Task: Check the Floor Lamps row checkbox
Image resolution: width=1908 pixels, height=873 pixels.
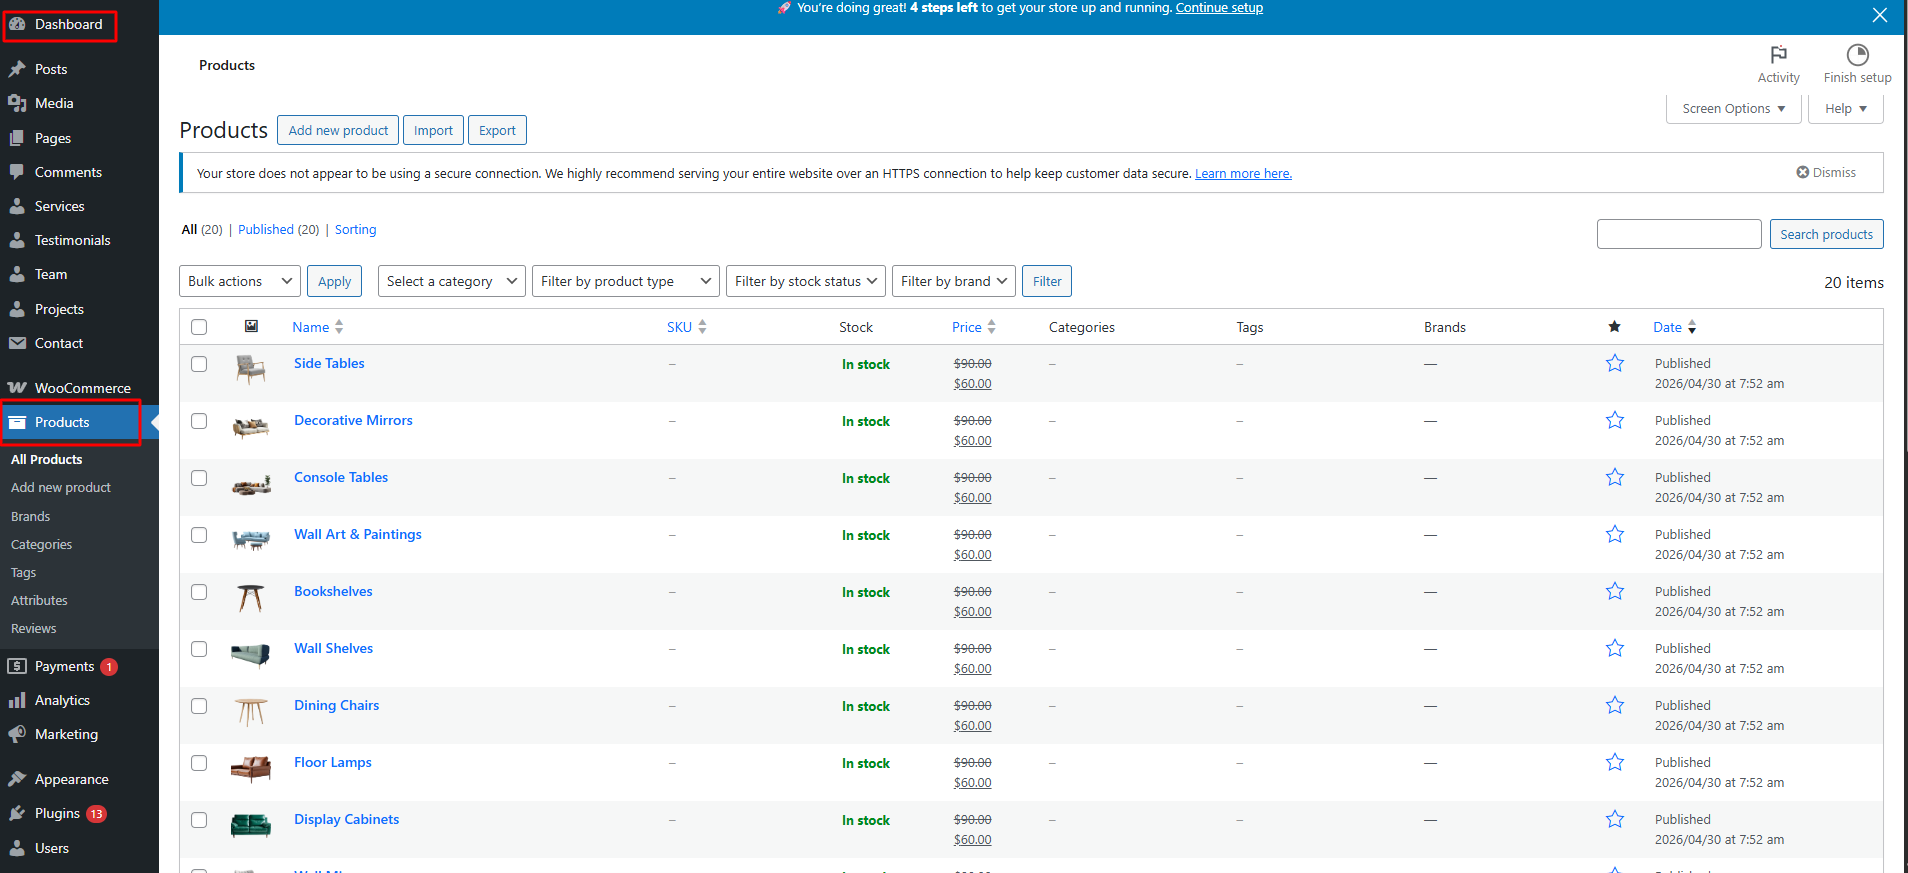Action: point(199,763)
